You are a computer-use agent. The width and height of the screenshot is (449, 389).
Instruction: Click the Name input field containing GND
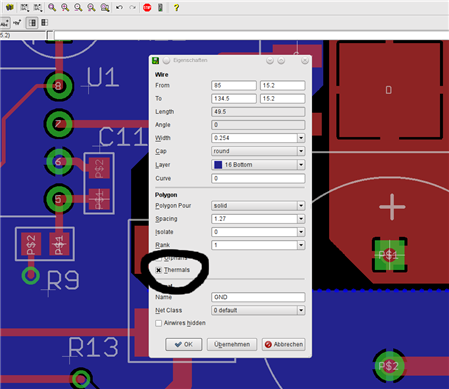tap(258, 297)
